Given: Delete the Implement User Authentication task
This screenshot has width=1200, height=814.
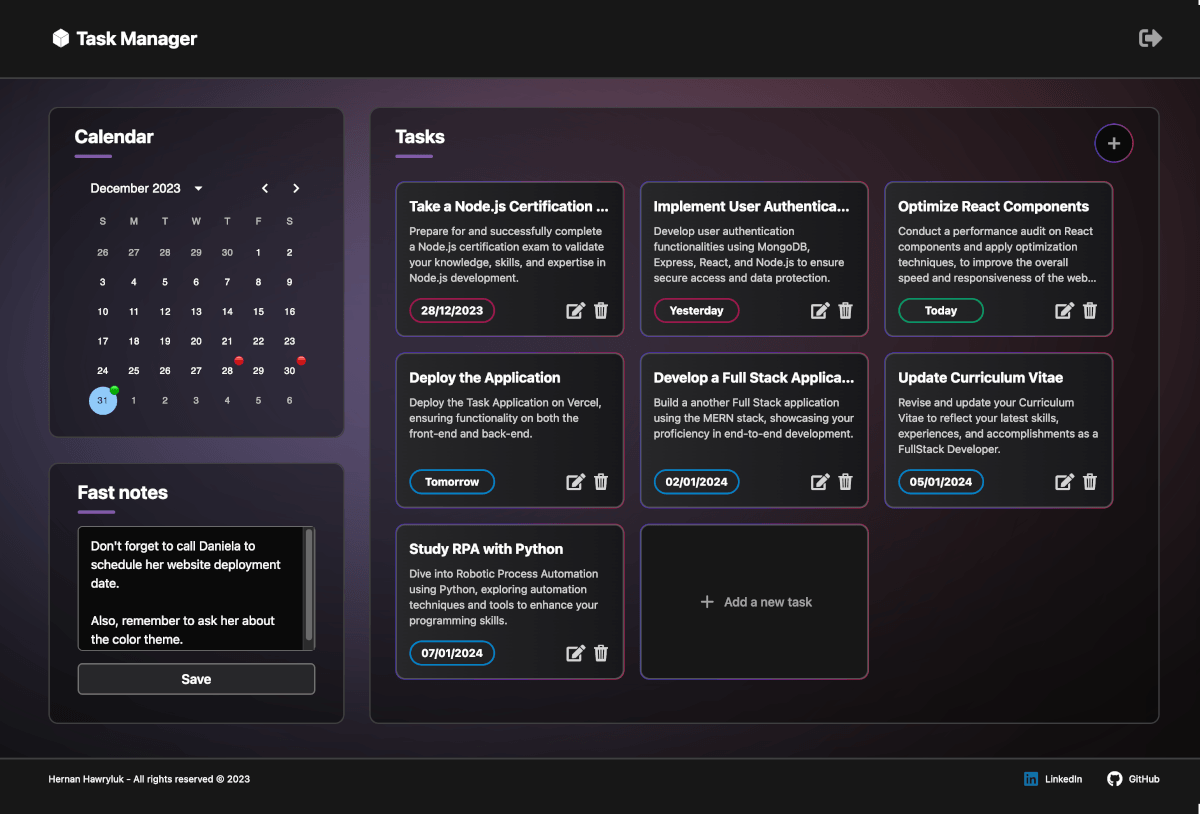Looking at the screenshot, I should pos(845,311).
